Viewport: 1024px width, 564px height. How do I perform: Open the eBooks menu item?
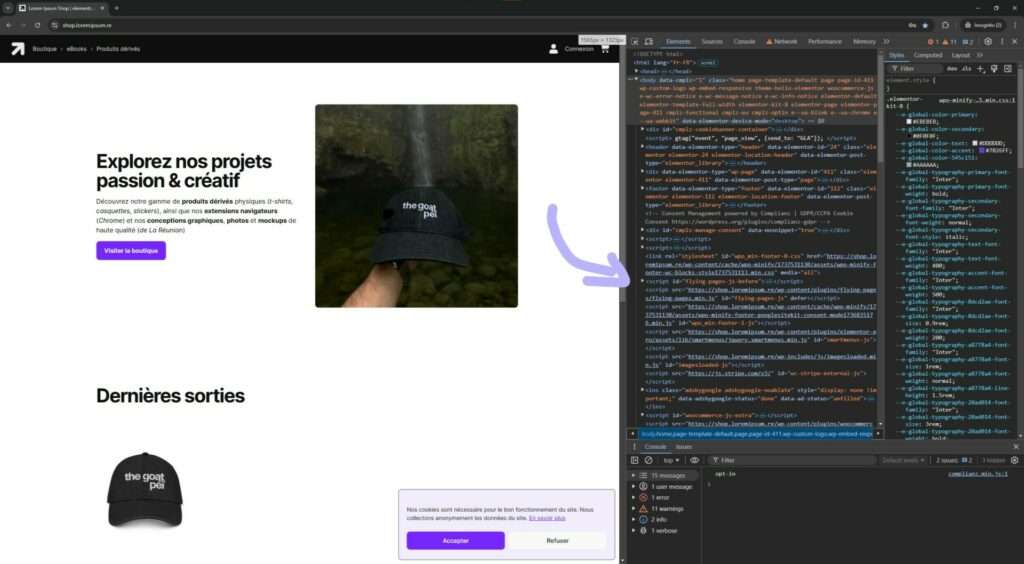coord(76,49)
